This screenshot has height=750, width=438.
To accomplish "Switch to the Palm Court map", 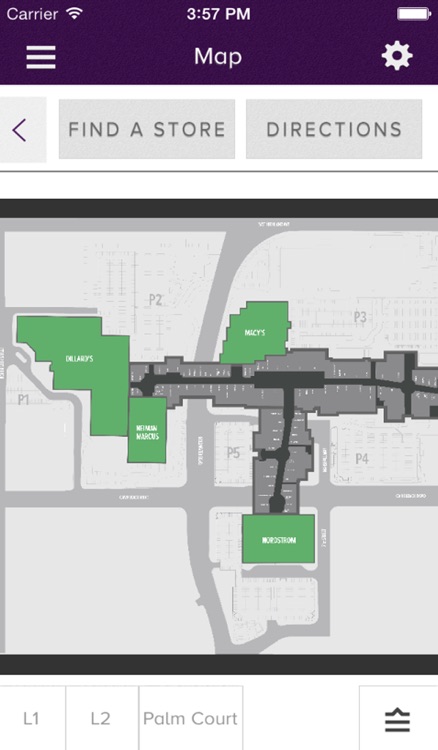I will tap(190, 718).
